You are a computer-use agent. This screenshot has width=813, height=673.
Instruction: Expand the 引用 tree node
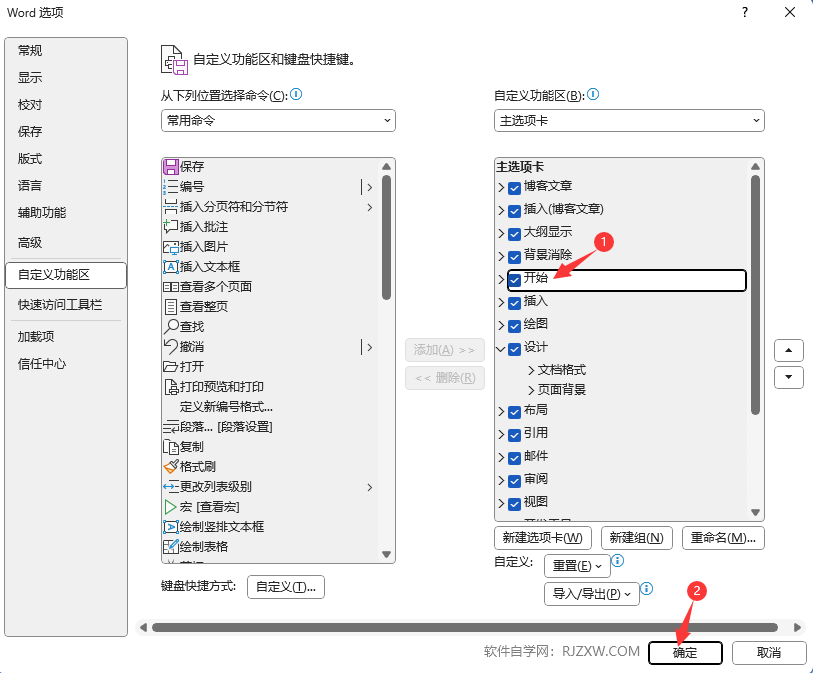(x=501, y=435)
